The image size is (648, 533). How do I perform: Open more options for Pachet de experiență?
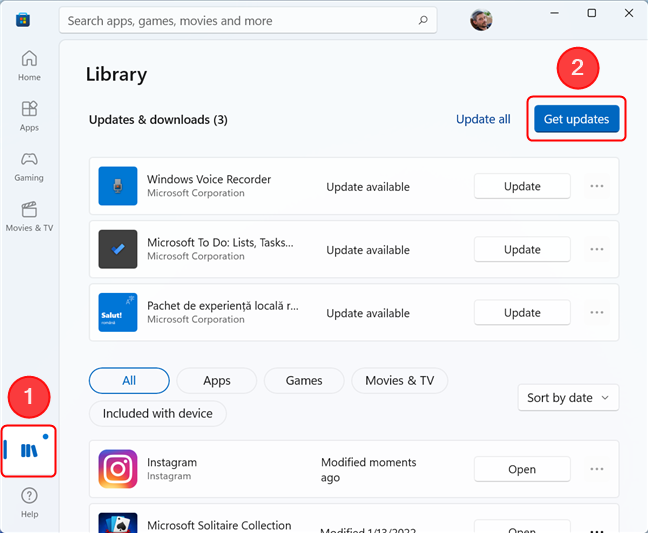tap(597, 312)
